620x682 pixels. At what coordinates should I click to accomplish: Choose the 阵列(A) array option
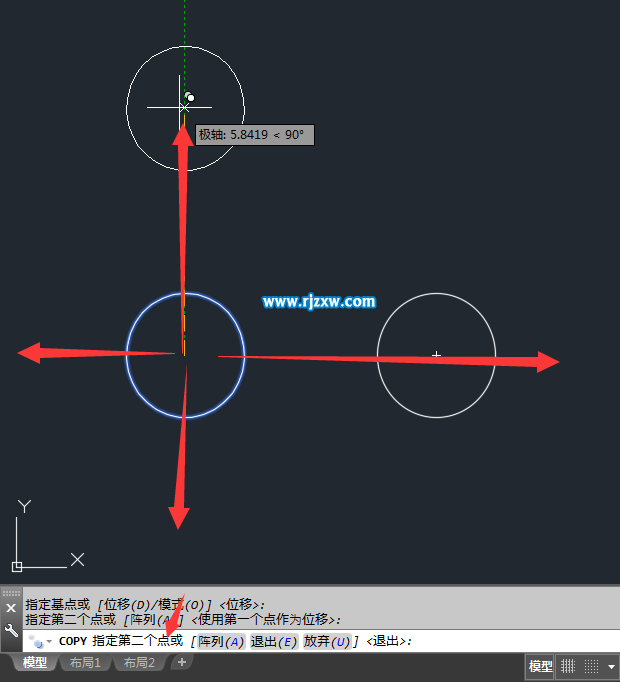[x=221, y=642]
